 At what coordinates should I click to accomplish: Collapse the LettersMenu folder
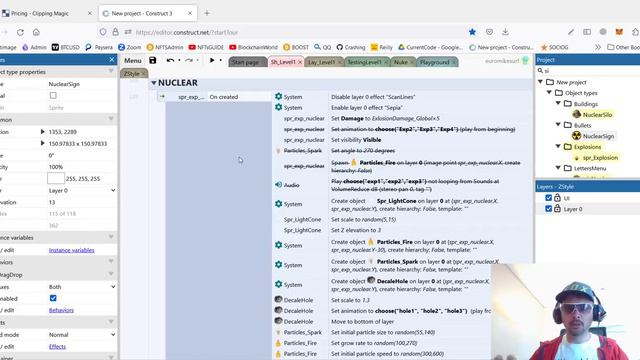point(558,167)
